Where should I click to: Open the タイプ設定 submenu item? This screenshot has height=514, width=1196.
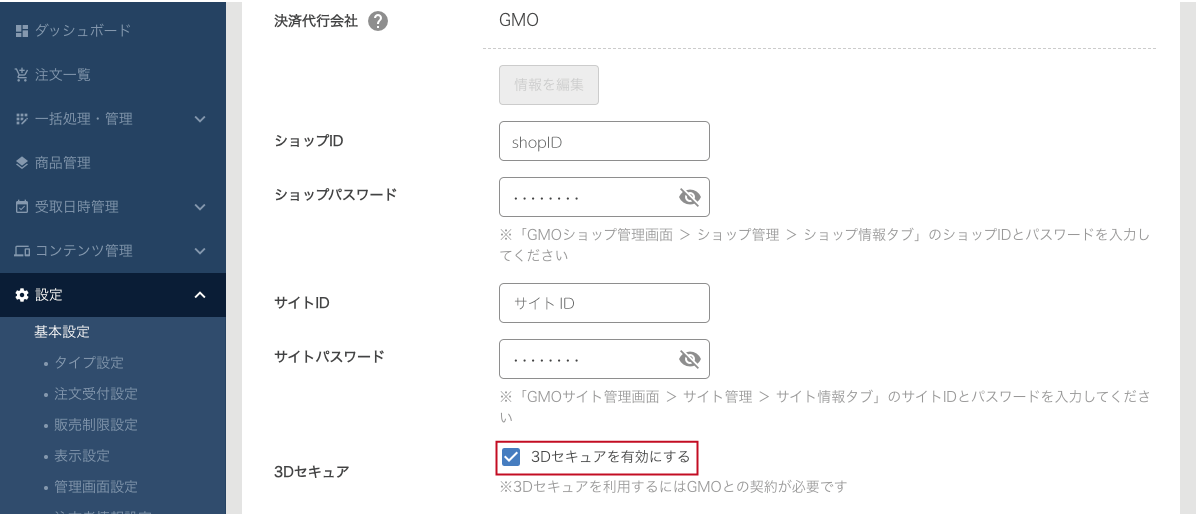[89, 363]
